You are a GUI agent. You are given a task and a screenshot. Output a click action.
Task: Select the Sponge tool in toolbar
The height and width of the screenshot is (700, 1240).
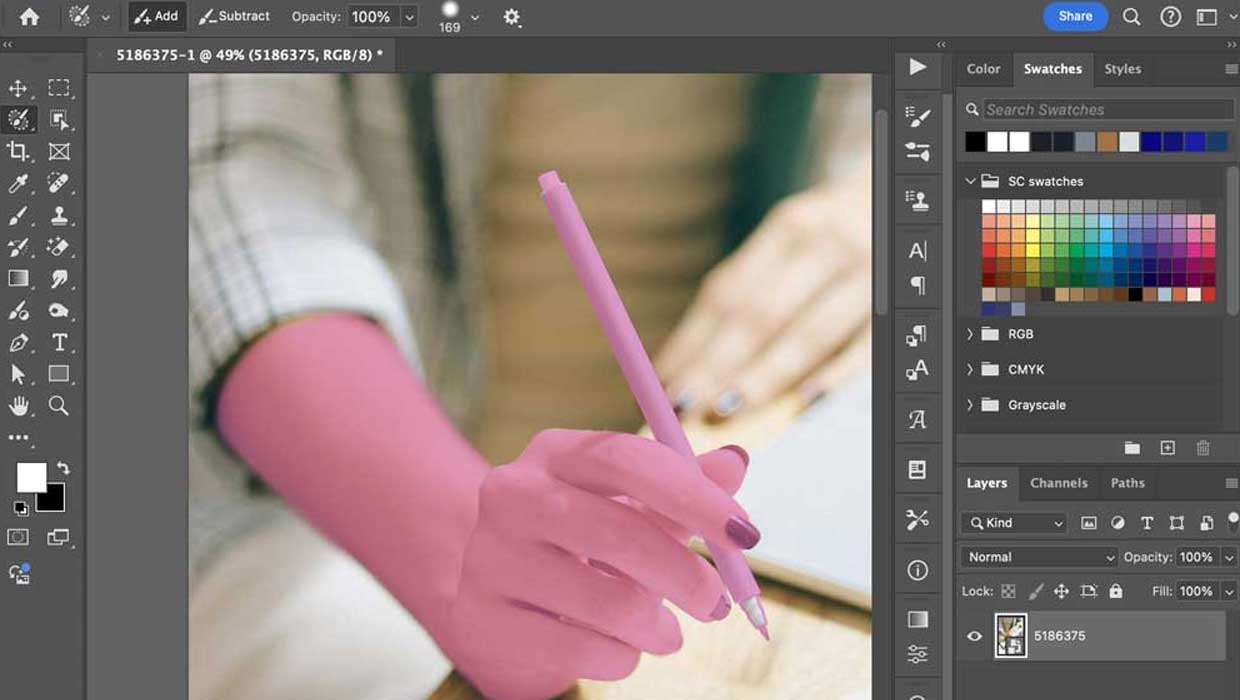59,311
